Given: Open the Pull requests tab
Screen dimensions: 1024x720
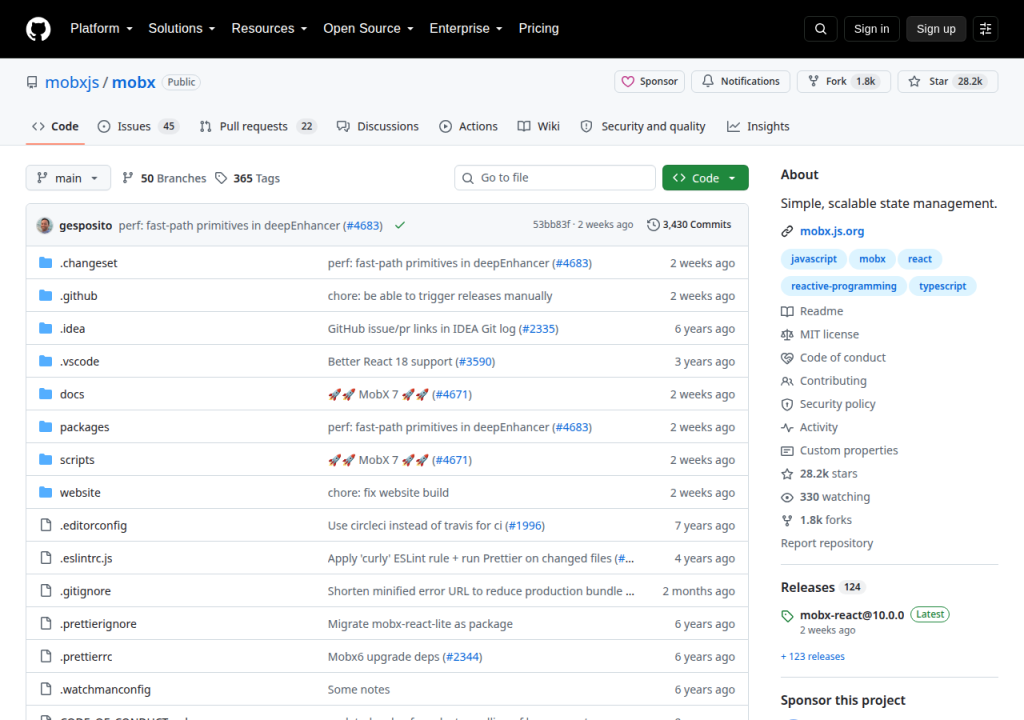Looking at the screenshot, I should (x=257, y=127).
